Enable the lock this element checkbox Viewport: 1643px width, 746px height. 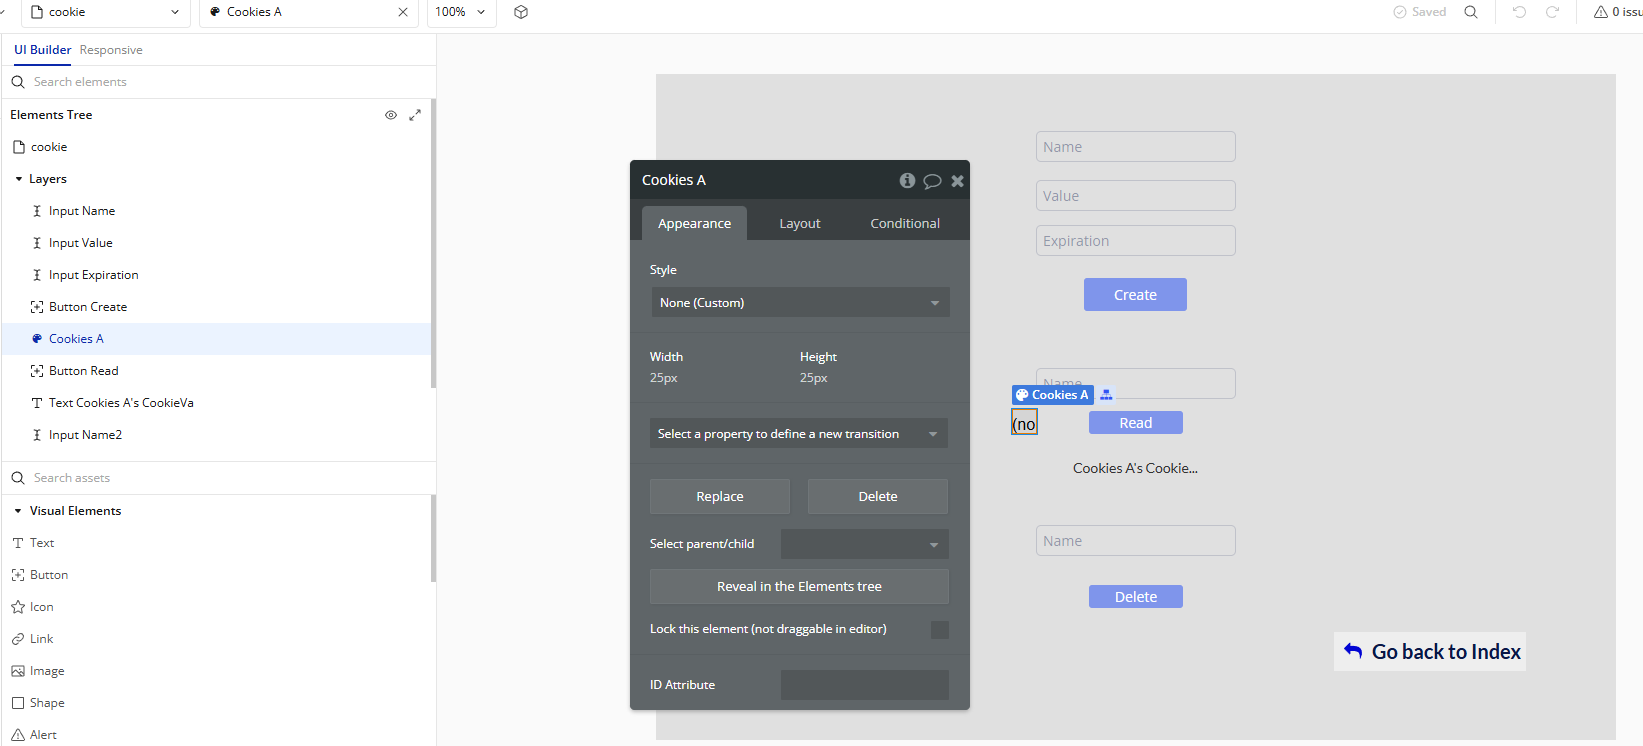(x=939, y=629)
